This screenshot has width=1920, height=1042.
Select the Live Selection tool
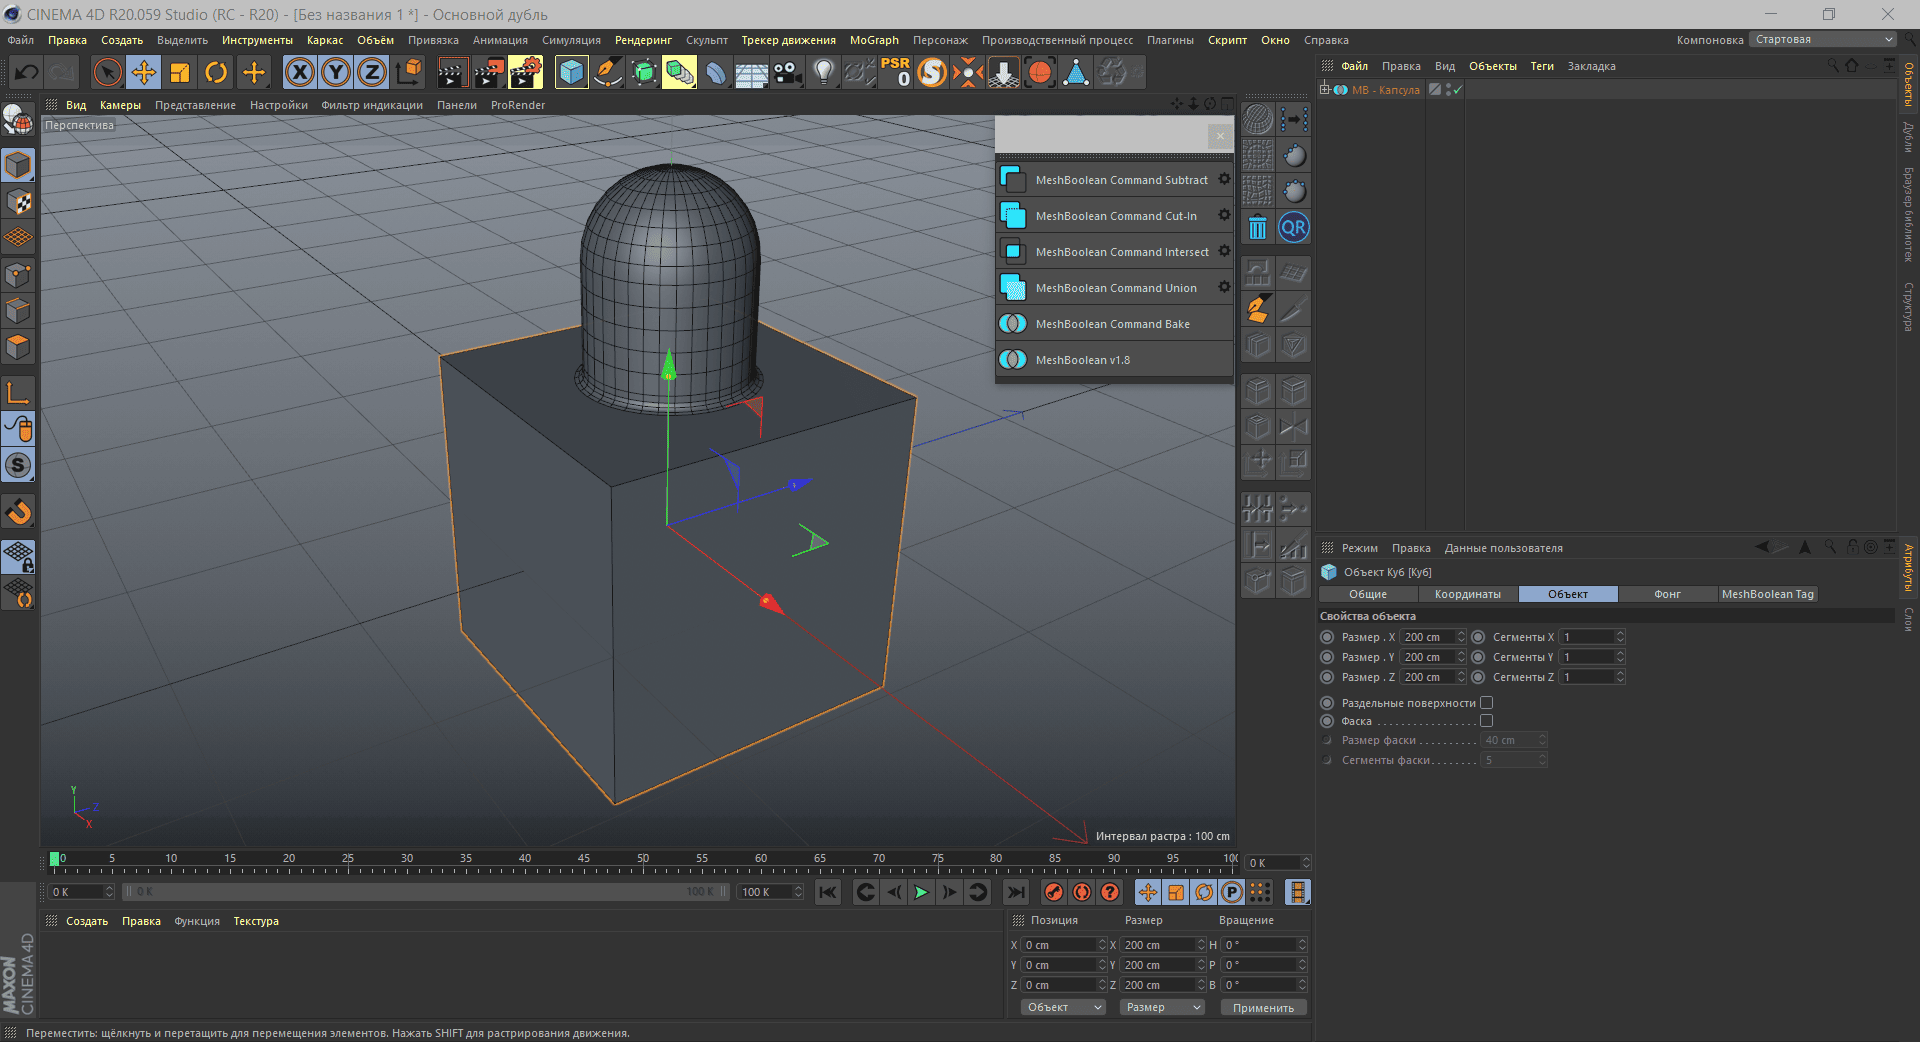point(107,72)
